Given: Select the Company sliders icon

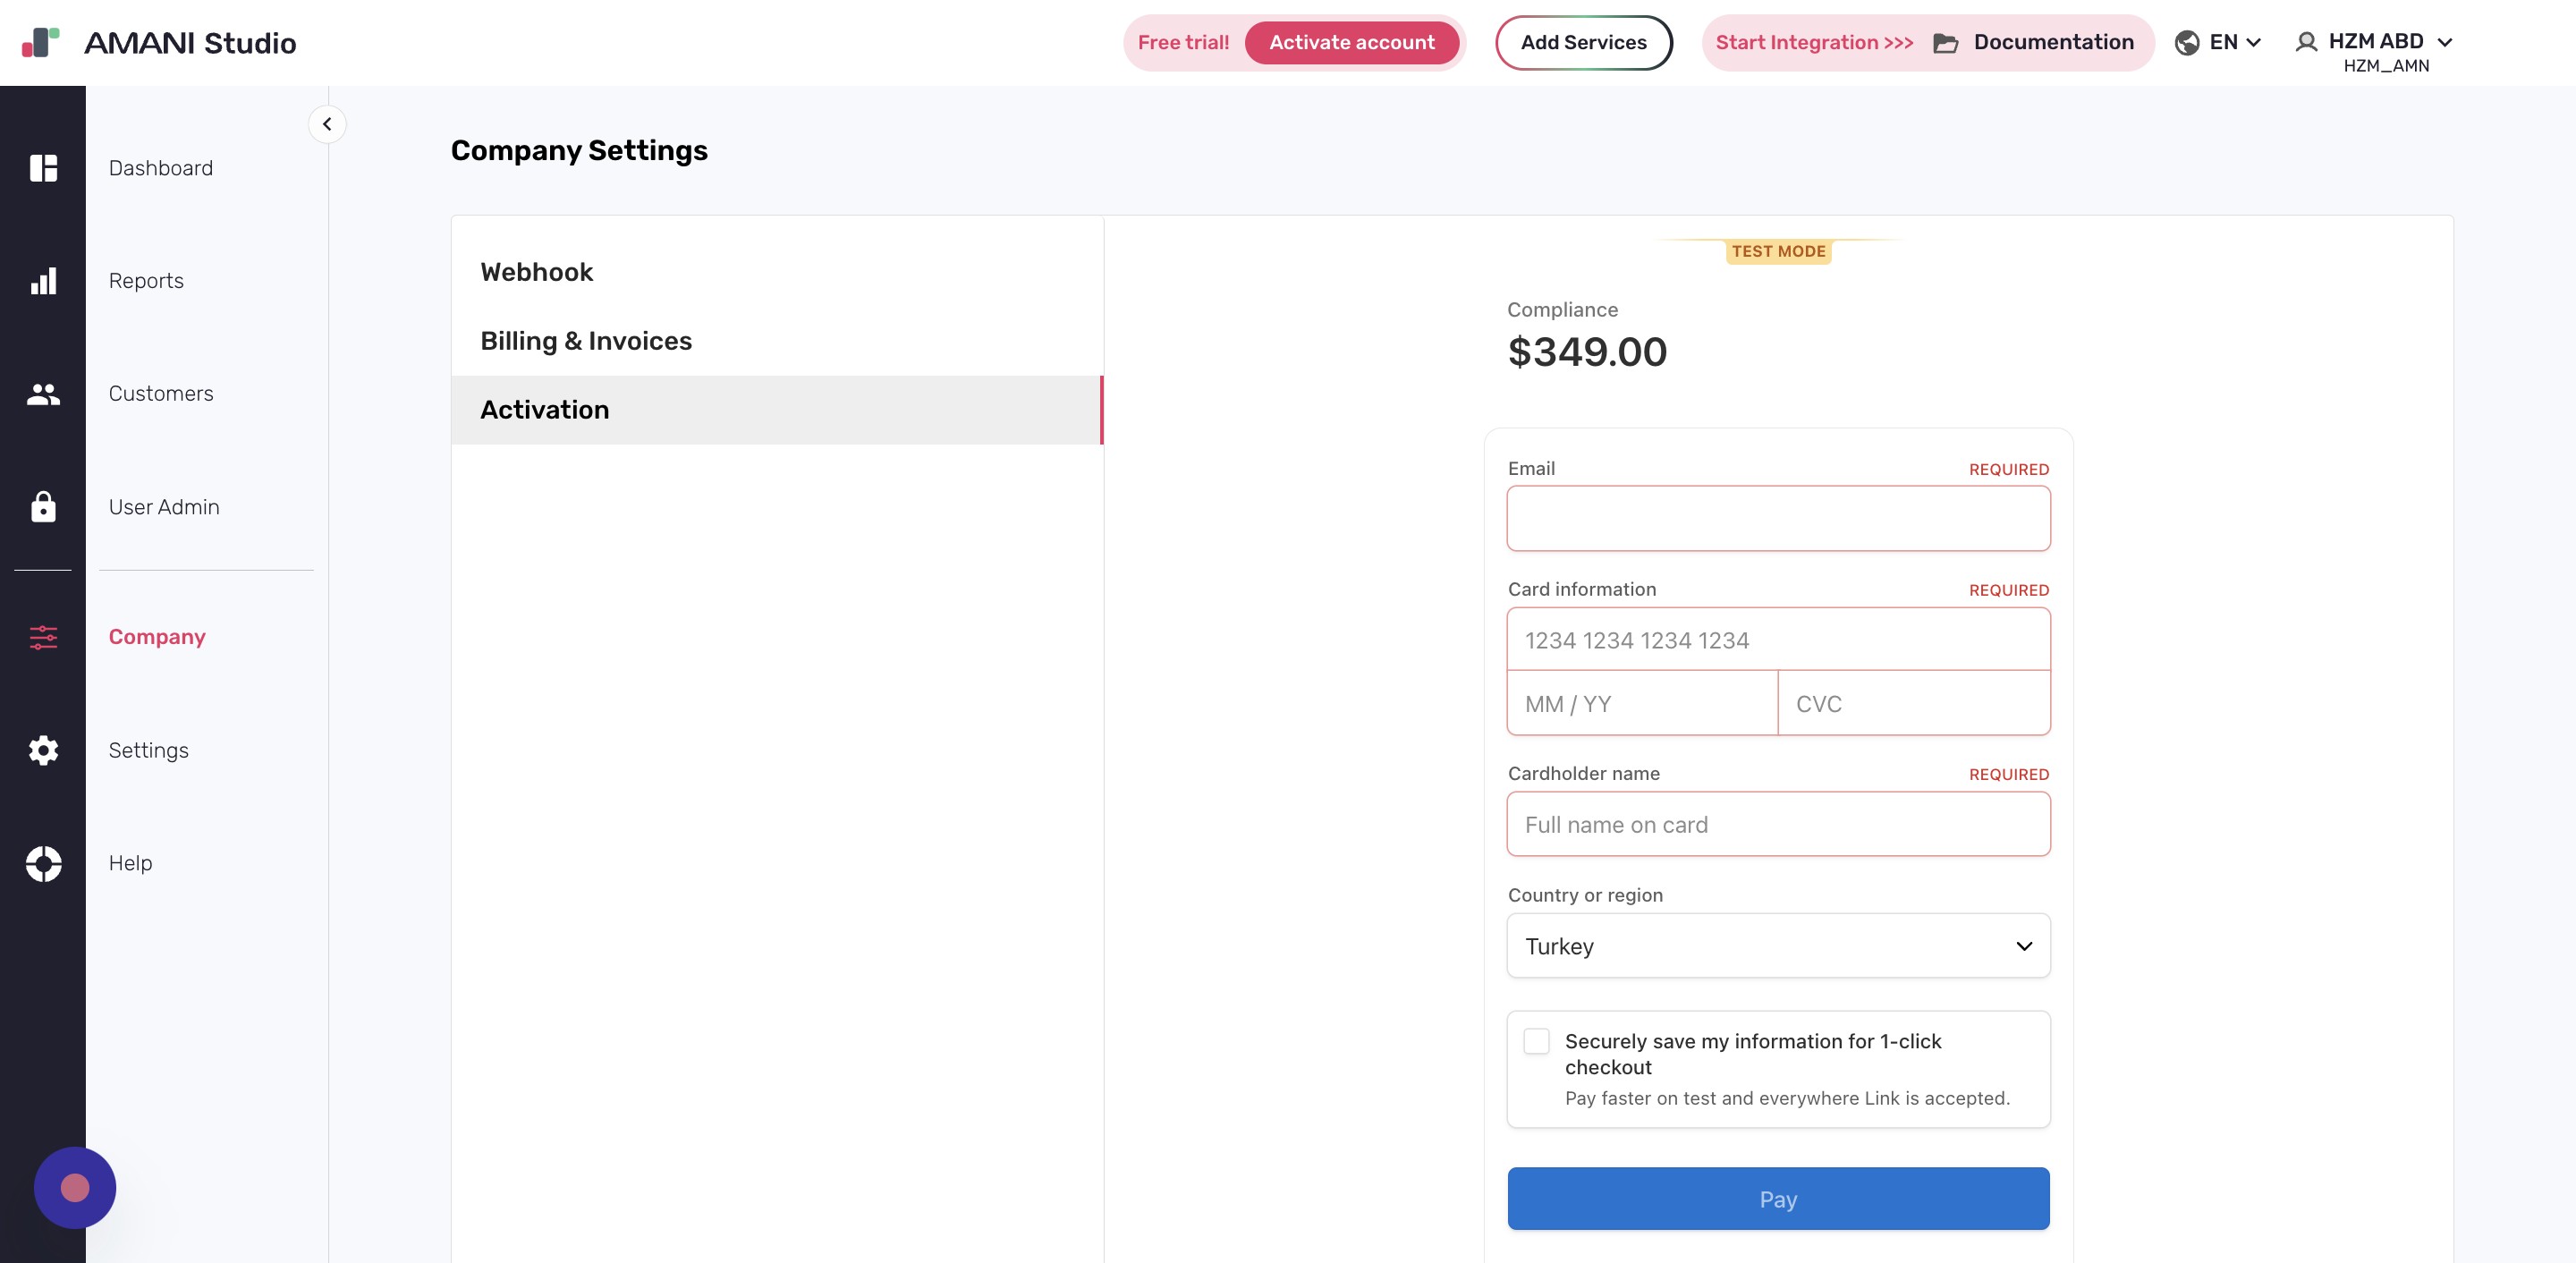Looking at the screenshot, I should tap(44, 637).
